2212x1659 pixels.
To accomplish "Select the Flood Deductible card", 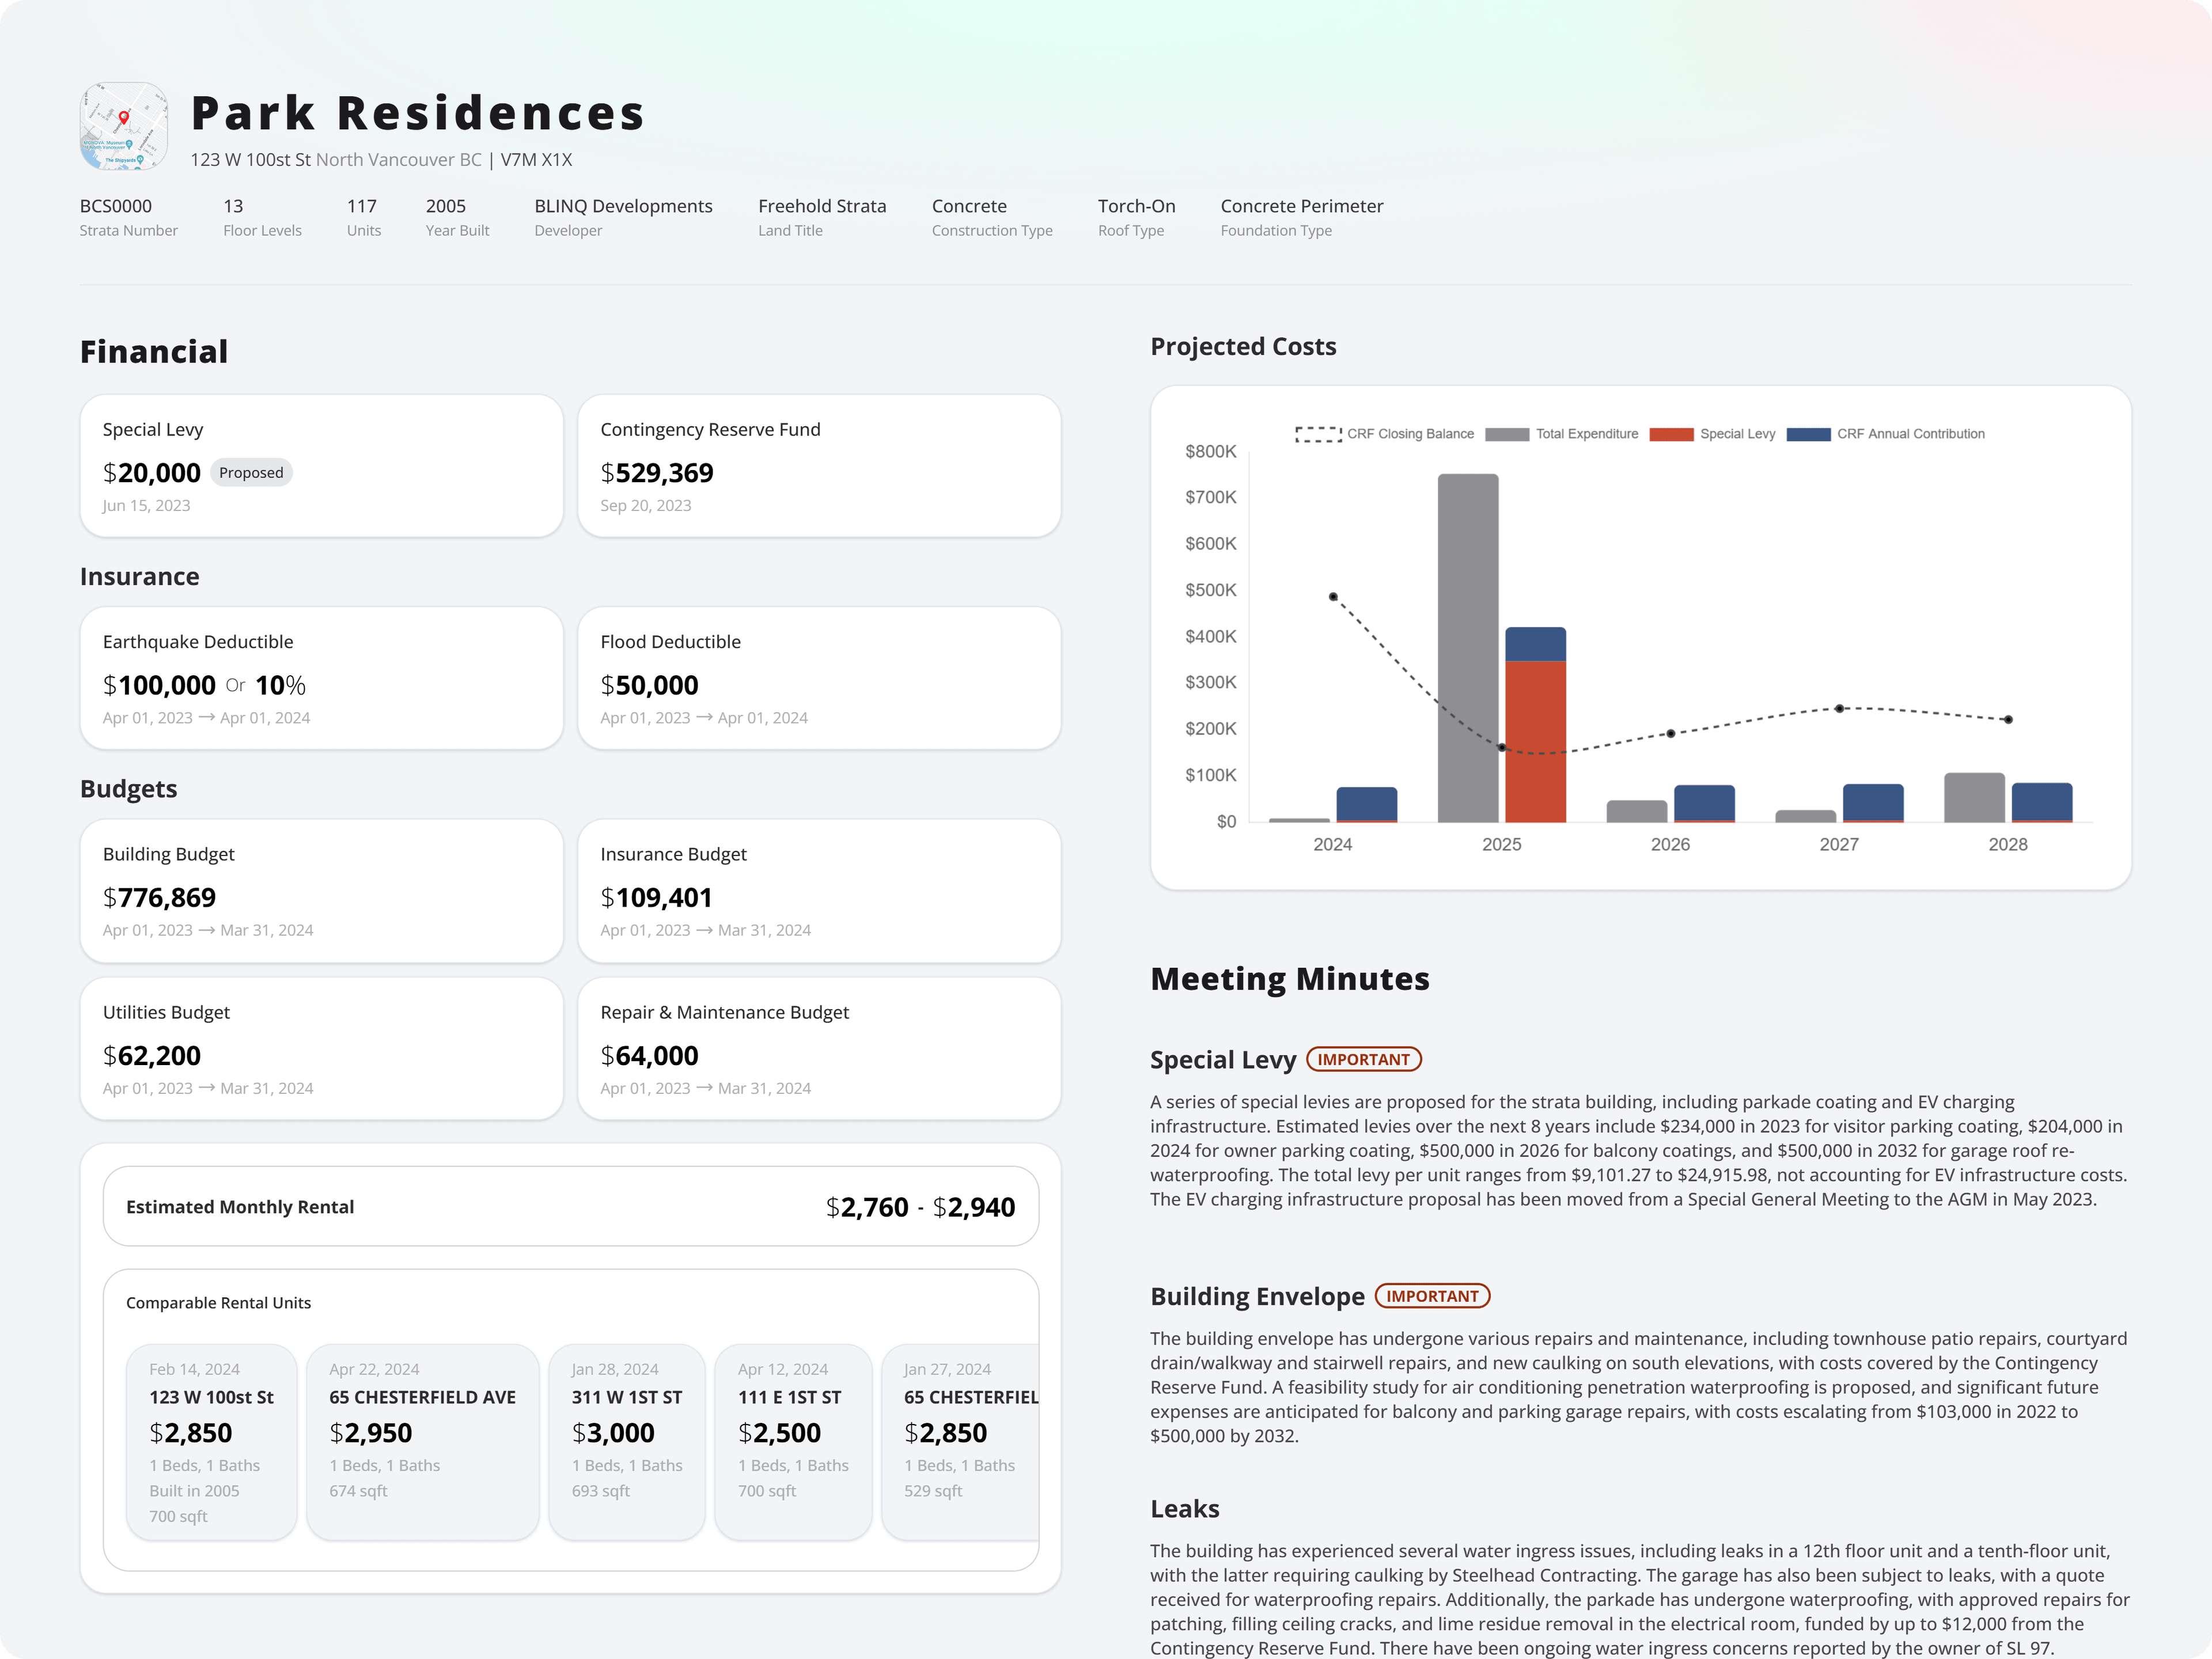I will [819, 678].
